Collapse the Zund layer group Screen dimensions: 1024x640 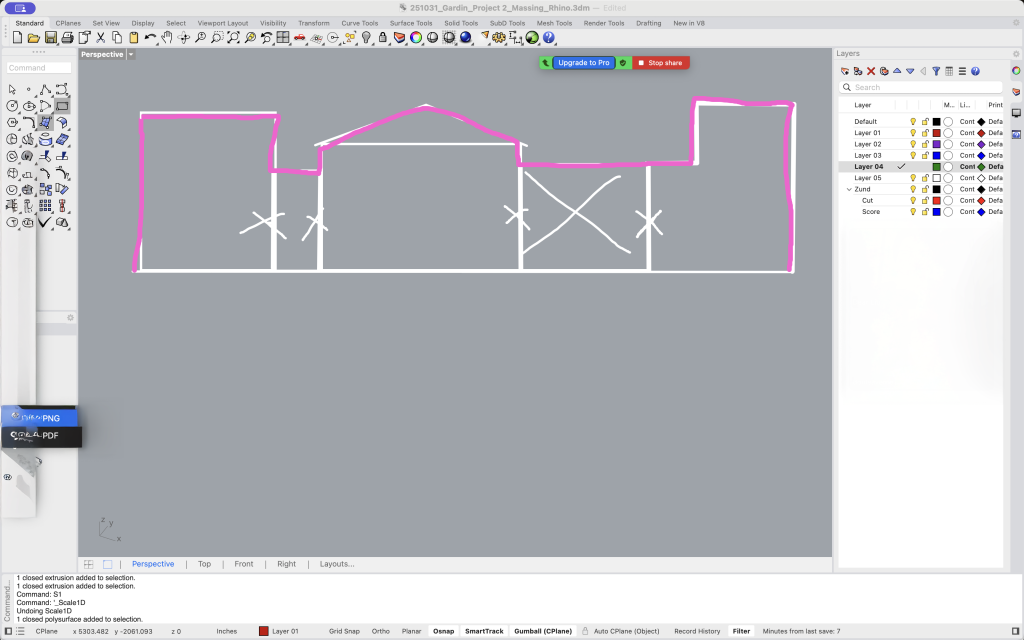(849, 189)
